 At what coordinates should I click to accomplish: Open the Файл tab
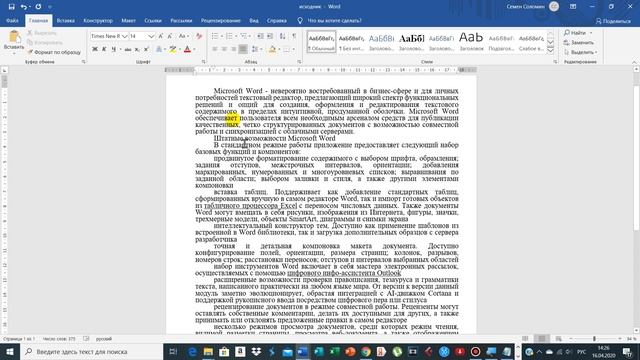[12, 20]
